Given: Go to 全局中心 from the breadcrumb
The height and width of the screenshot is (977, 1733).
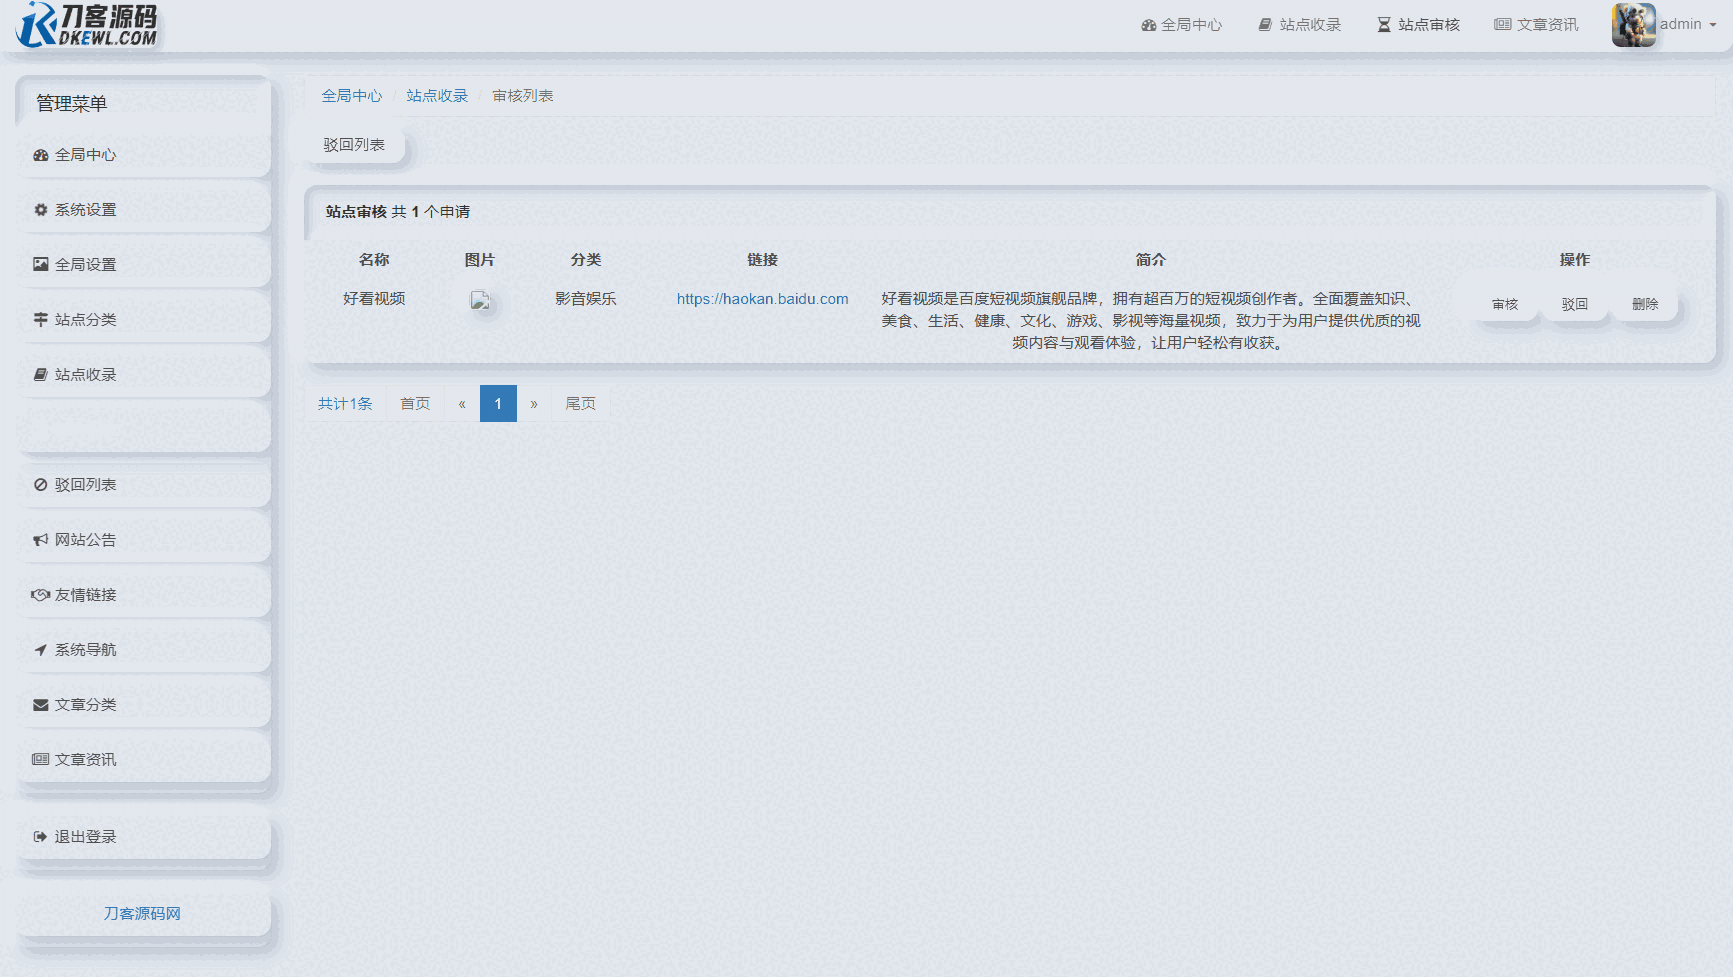Looking at the screenshot, I should tap(352, 96).
